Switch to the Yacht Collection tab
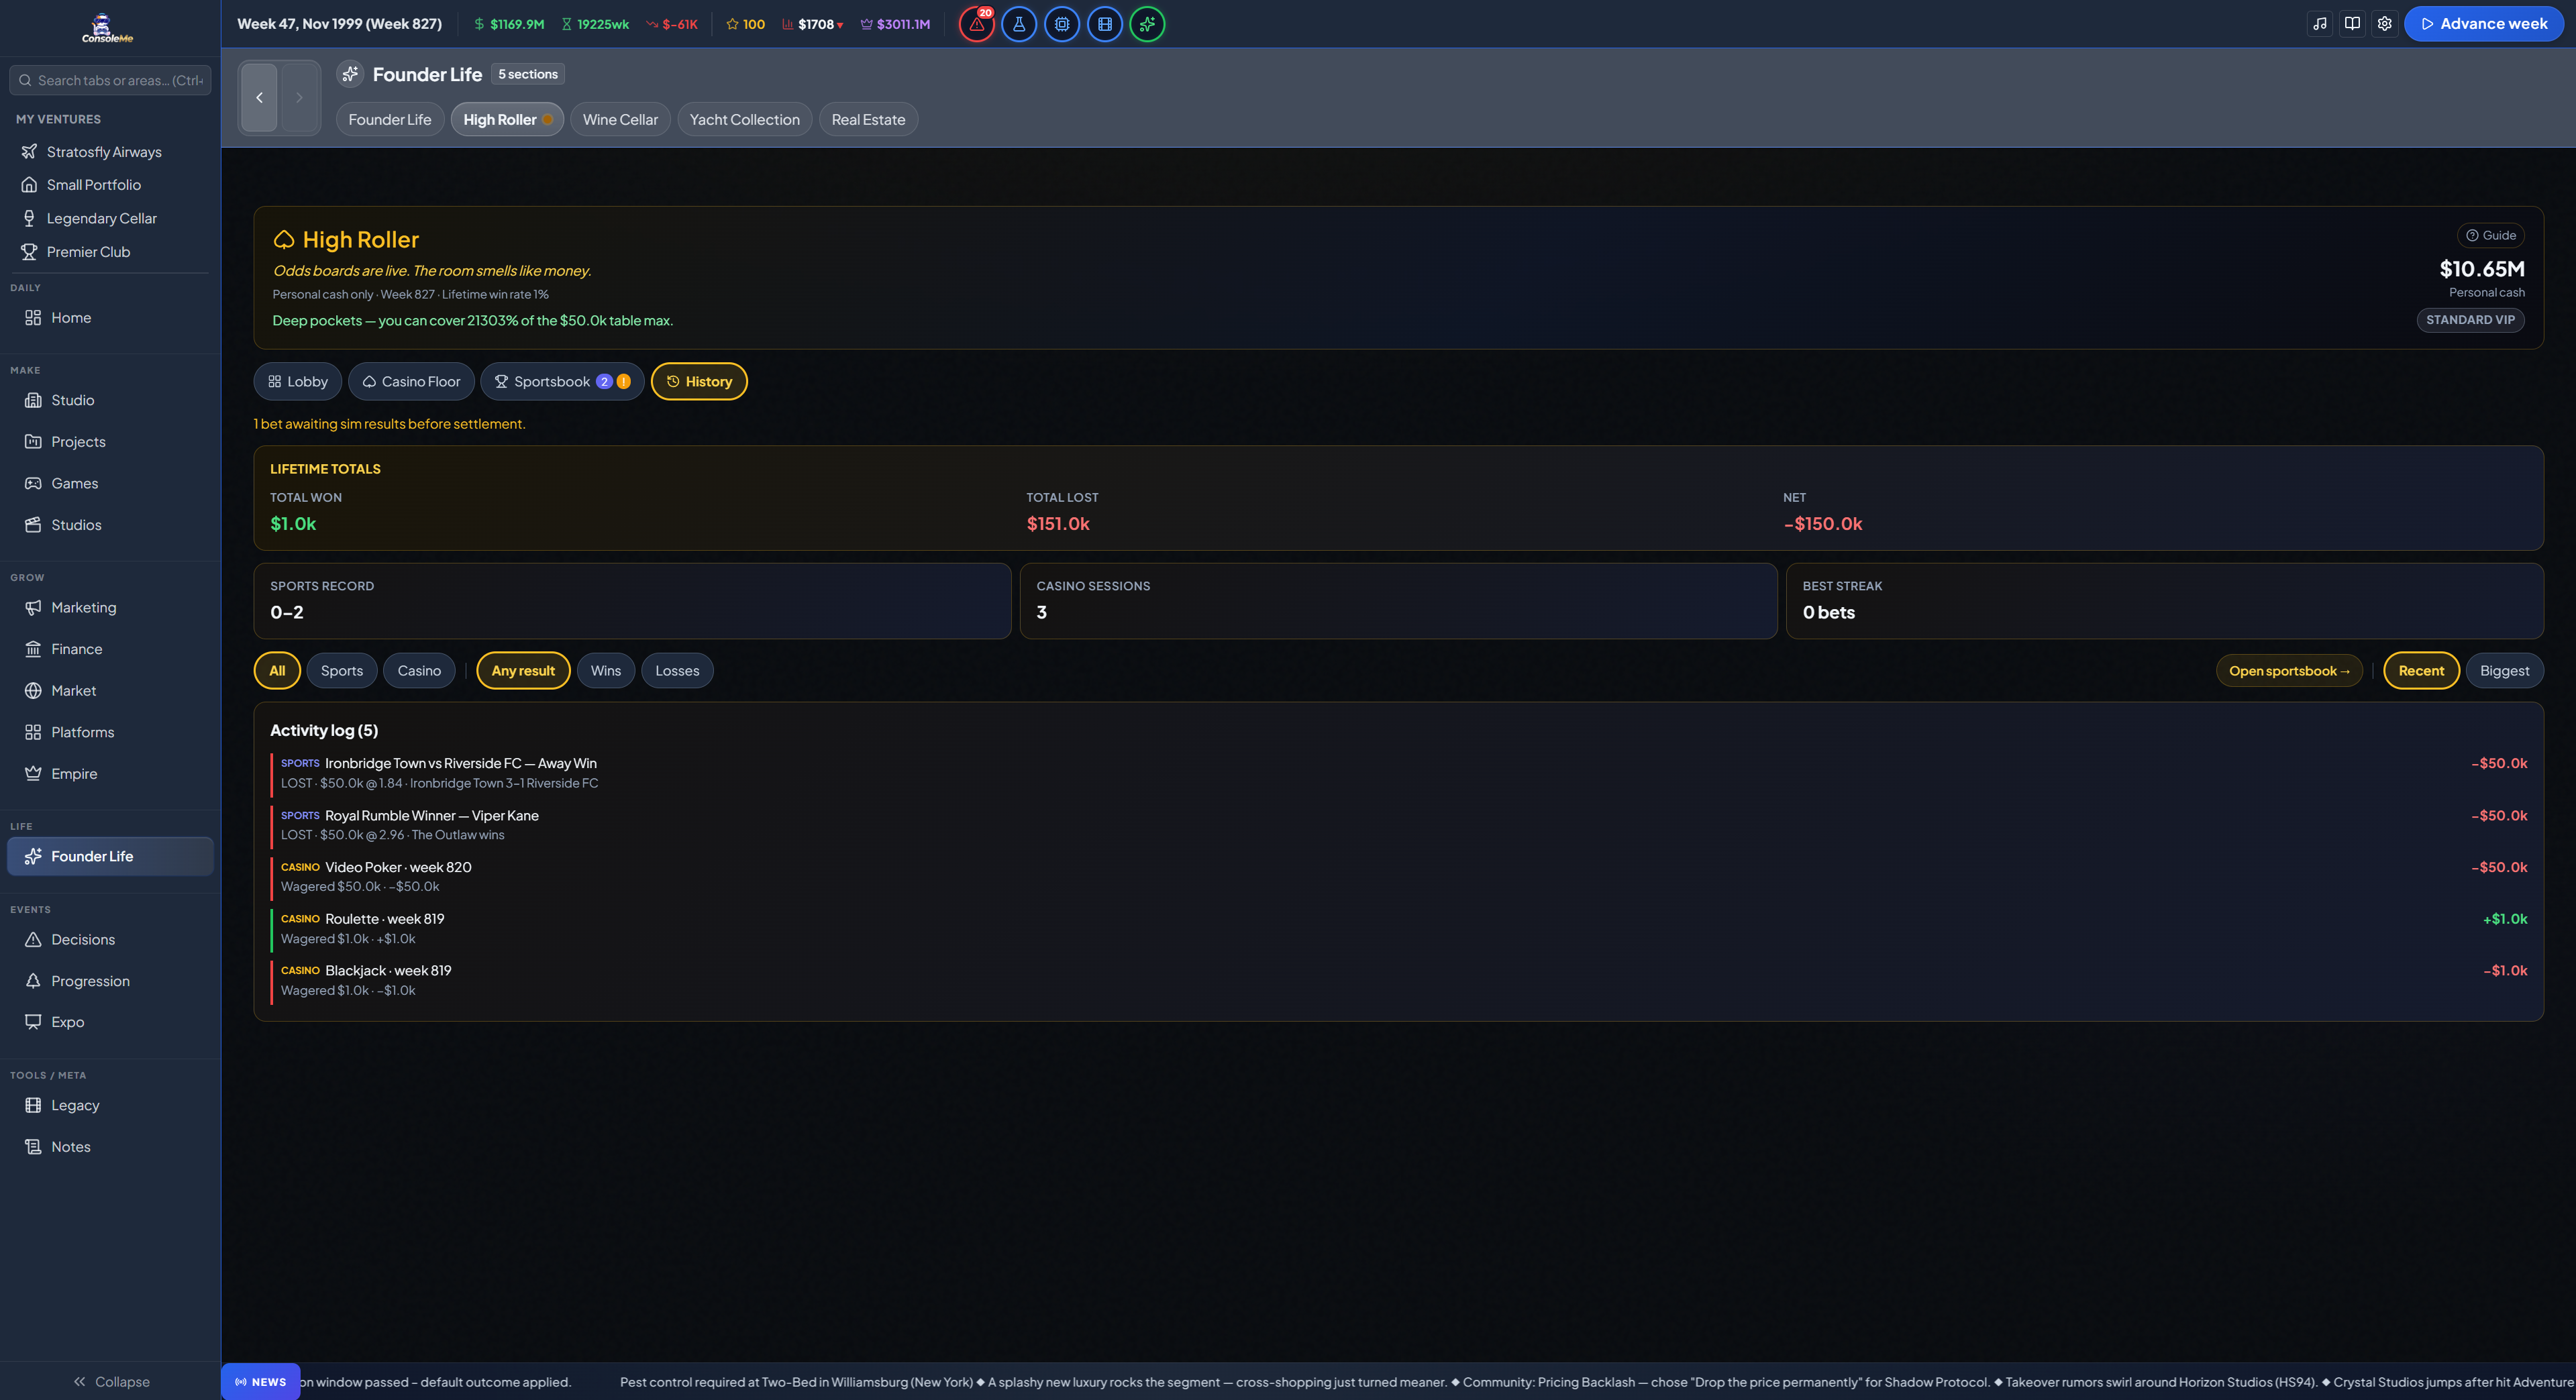 [744, 120]
